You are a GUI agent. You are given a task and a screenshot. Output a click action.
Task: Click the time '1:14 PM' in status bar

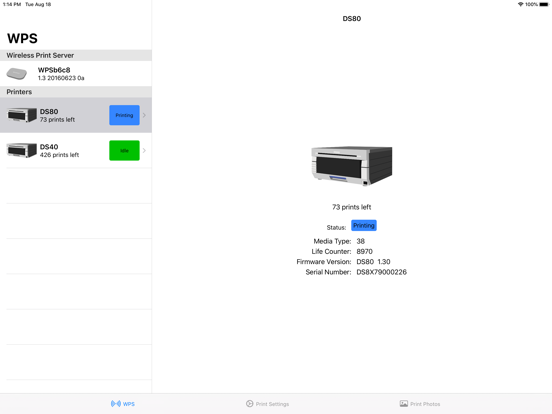point(12,4)
